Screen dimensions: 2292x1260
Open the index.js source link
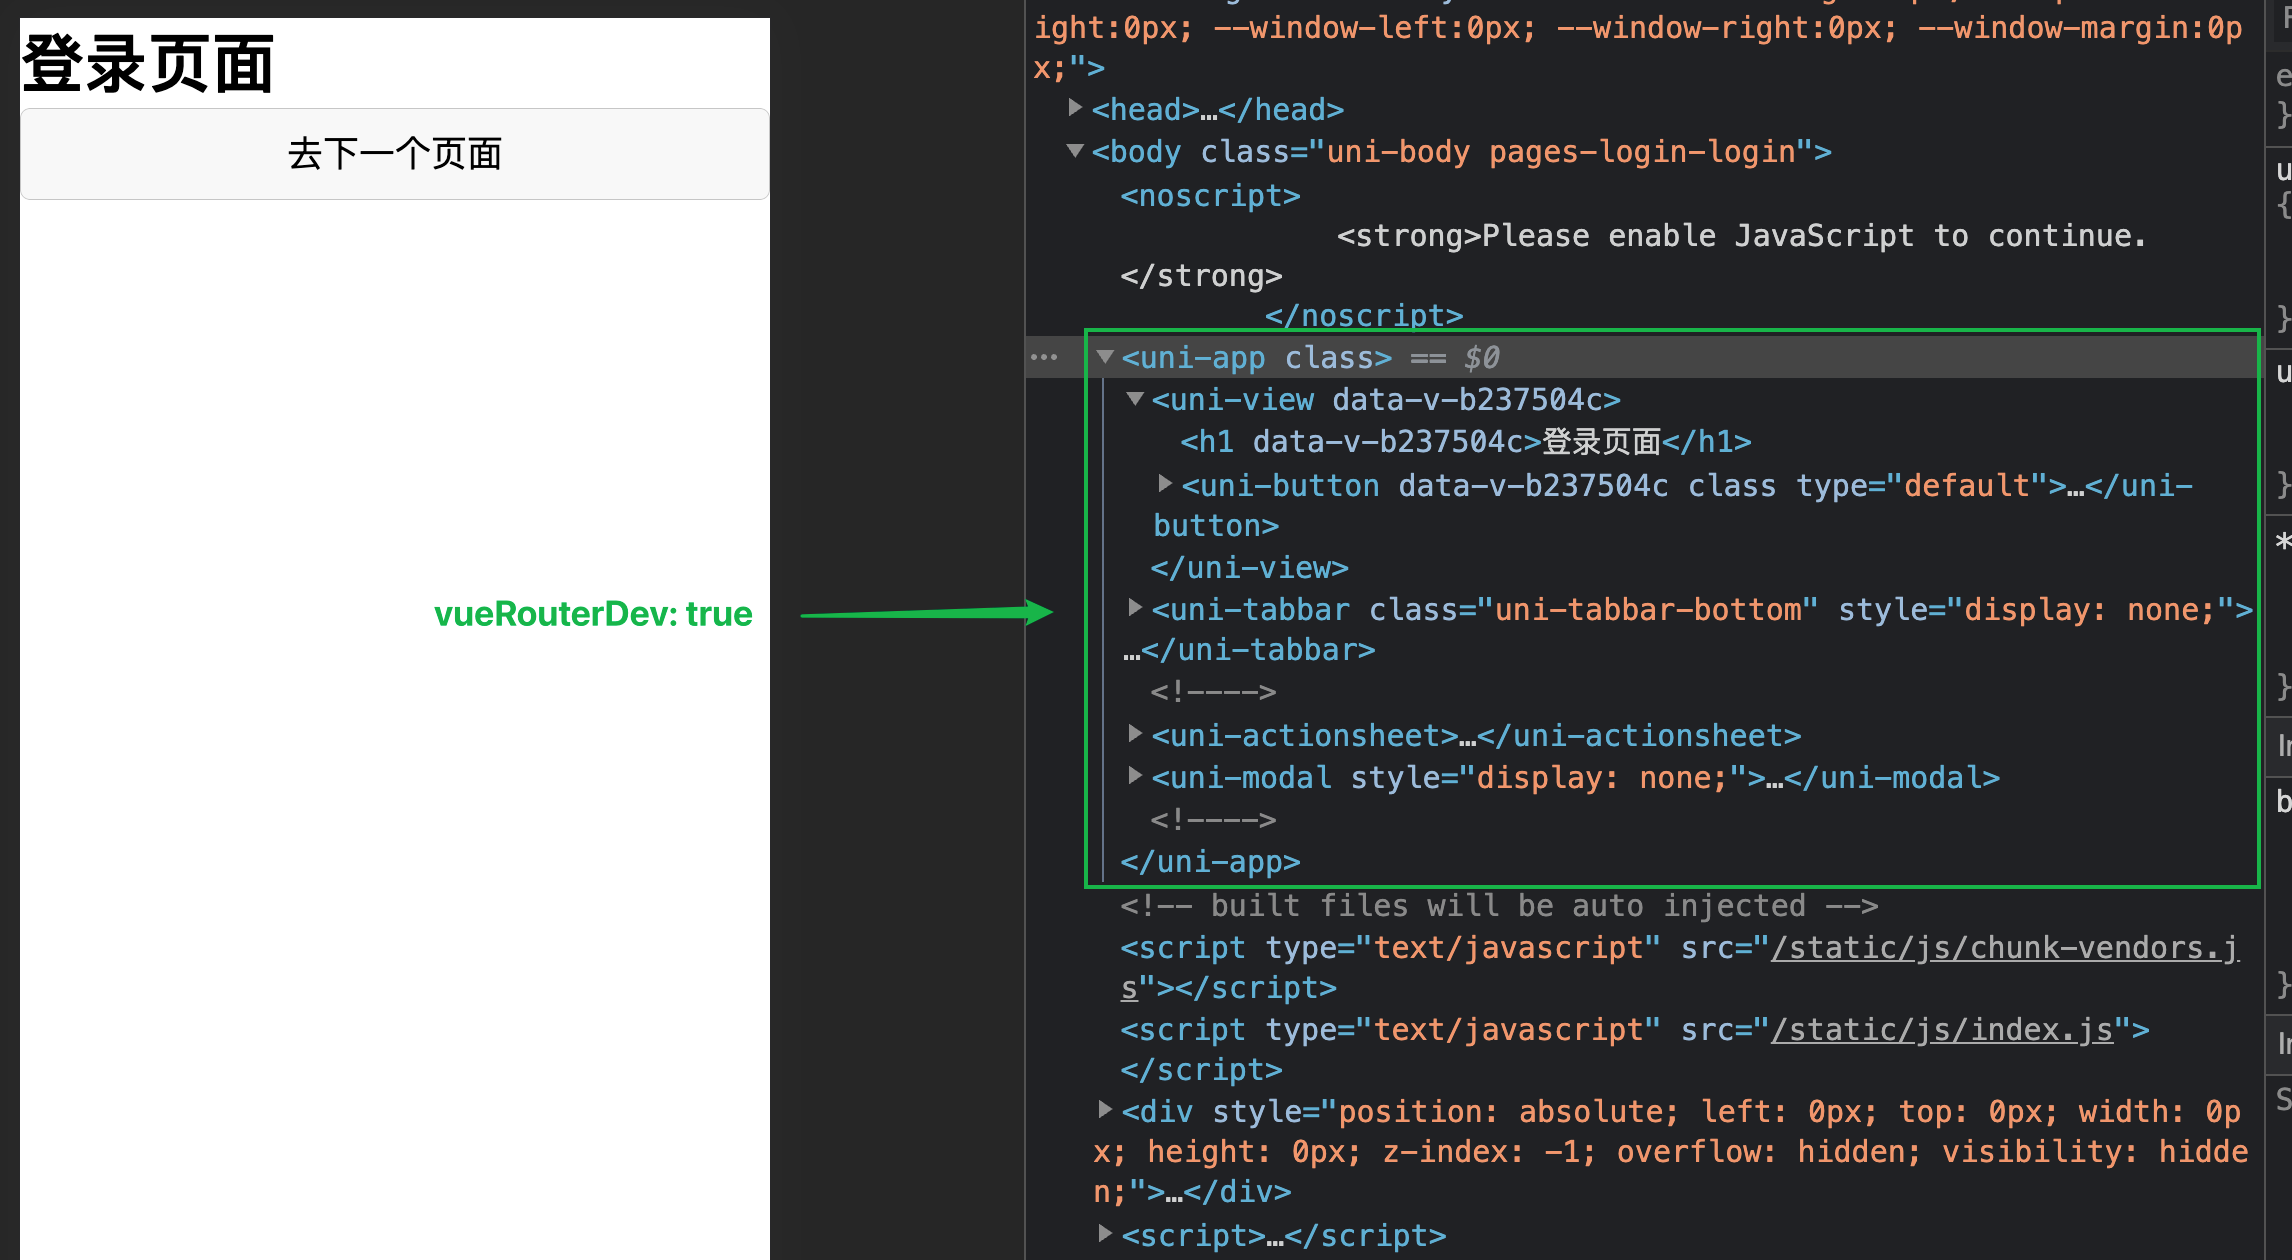coord(1941,1030)
